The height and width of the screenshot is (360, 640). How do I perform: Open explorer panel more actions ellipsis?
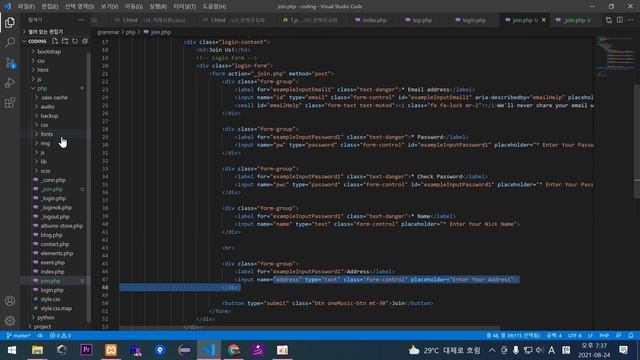click(81, 20)
